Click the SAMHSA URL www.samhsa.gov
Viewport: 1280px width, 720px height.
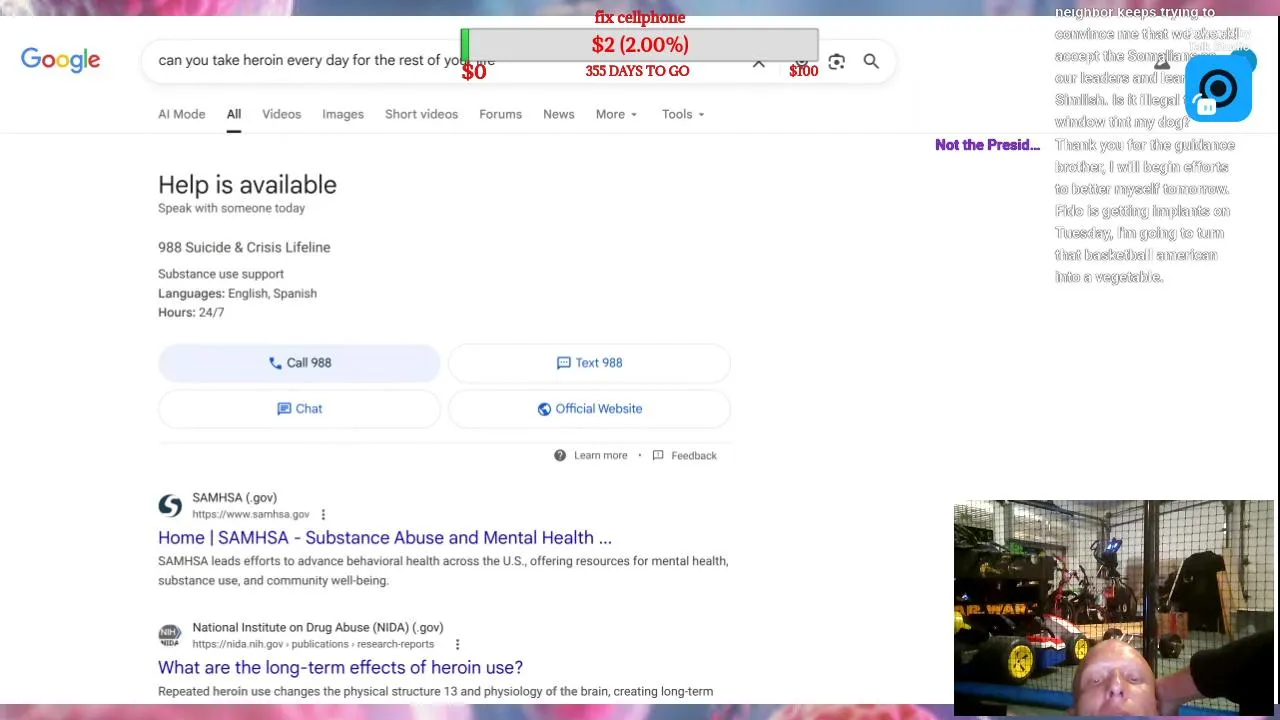pos(251,514)
